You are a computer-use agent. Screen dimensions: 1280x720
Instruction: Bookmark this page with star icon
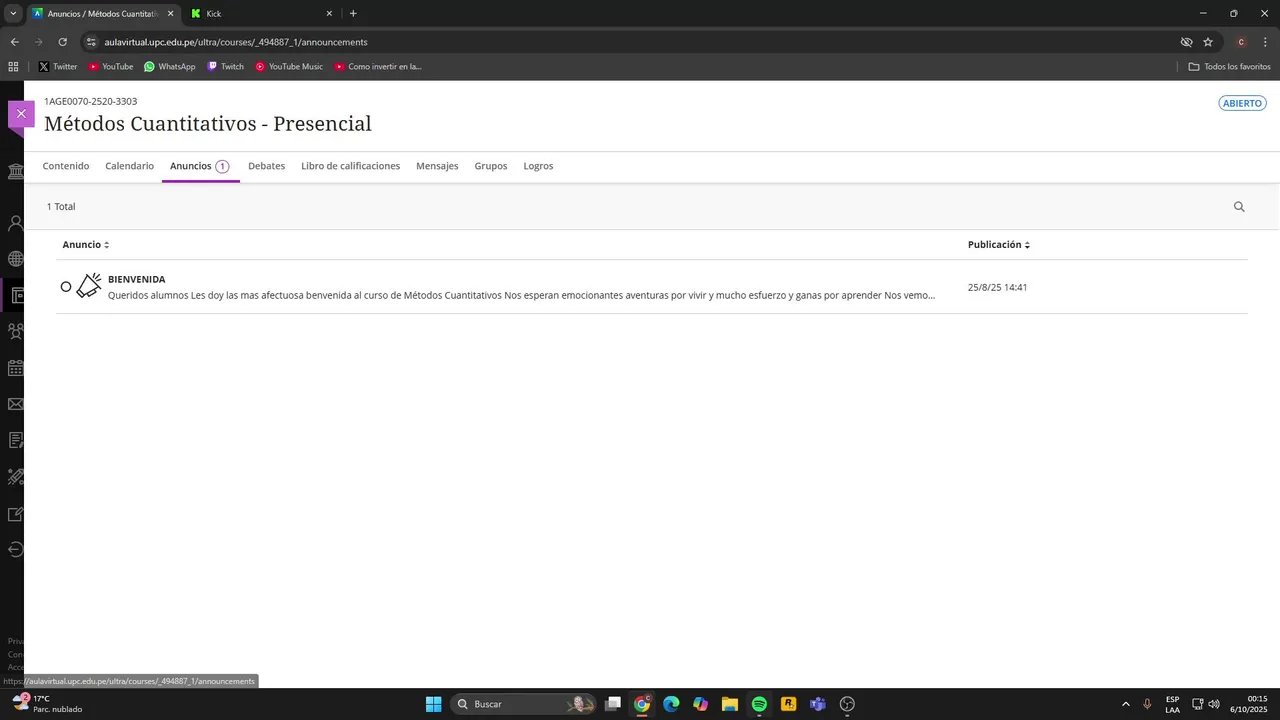[1208, 42]
